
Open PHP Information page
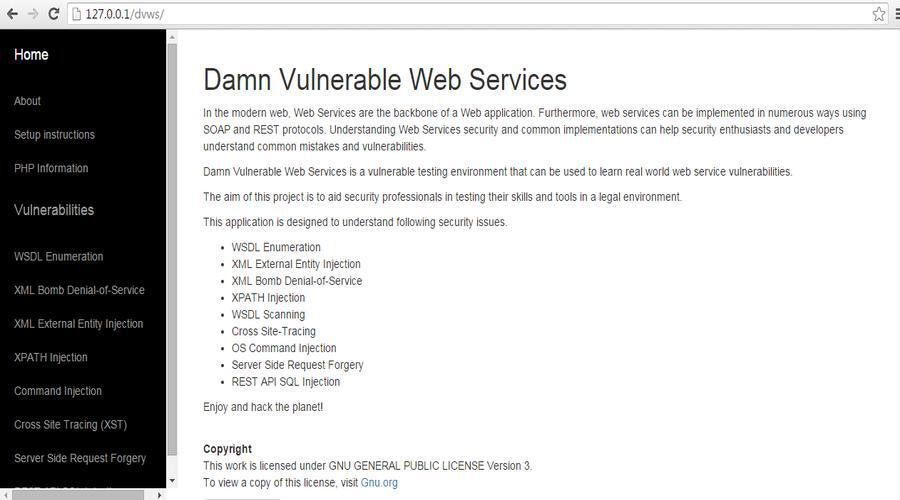[51, 168]
